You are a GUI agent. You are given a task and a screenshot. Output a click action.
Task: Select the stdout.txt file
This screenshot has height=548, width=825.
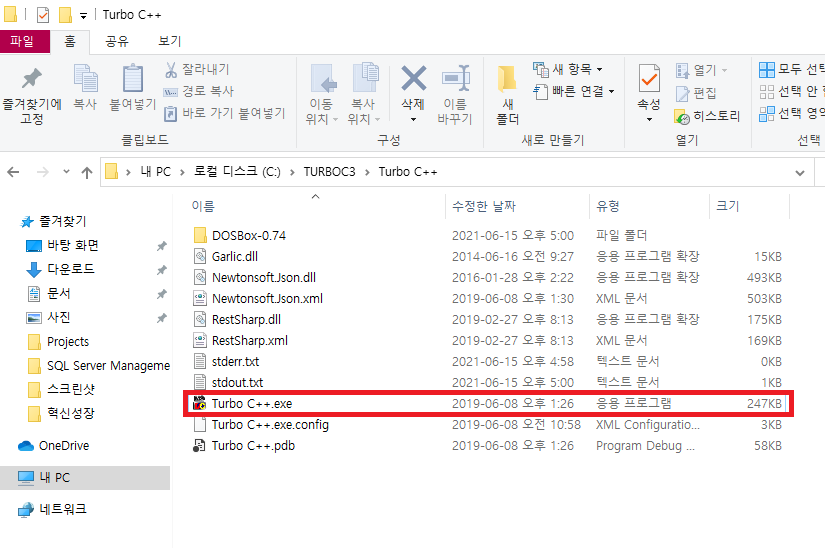click(488, 383)
